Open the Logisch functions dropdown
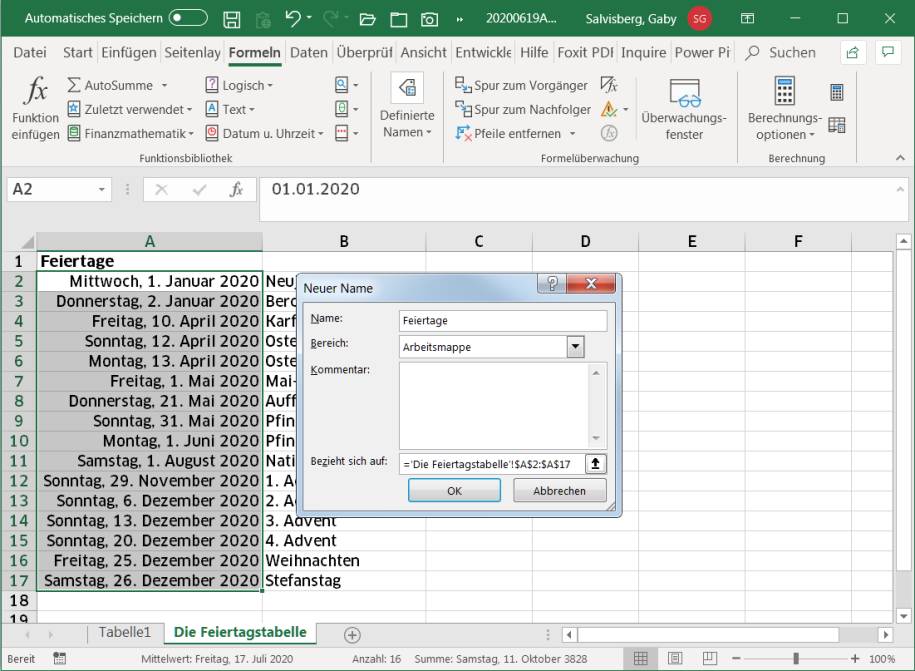 (239, 85)
